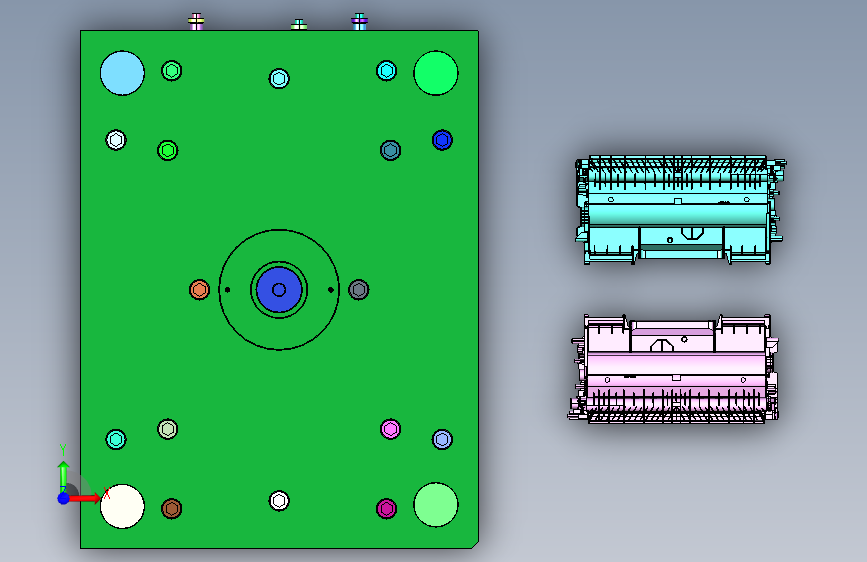Click the orange hex bolt beside locating ring

point(200,289)
